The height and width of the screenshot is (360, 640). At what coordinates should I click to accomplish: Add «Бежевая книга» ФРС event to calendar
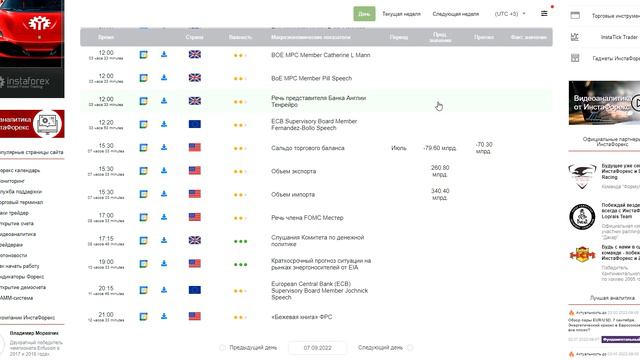pos(143,317)
